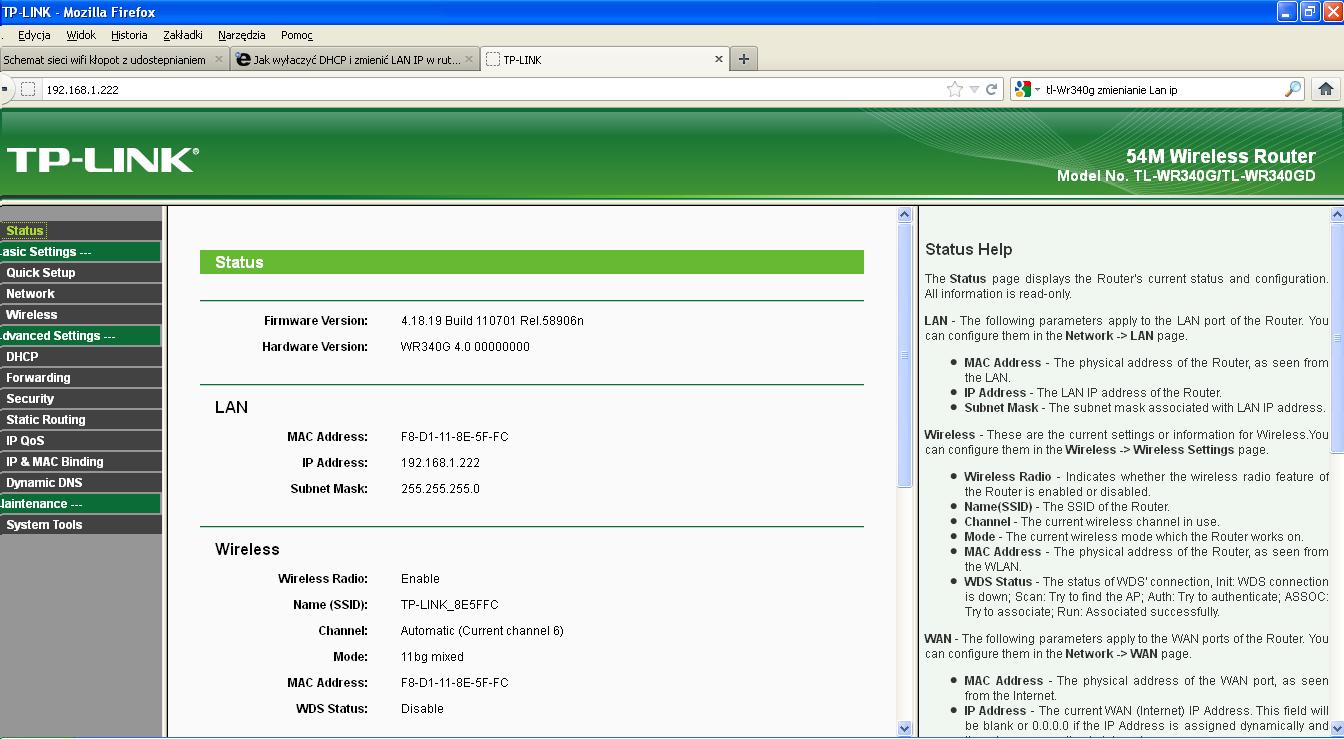This screenshot has width=1344, height=739.
Task: Open Forwarding in sidebar
Action: click(x=38, y=377)
